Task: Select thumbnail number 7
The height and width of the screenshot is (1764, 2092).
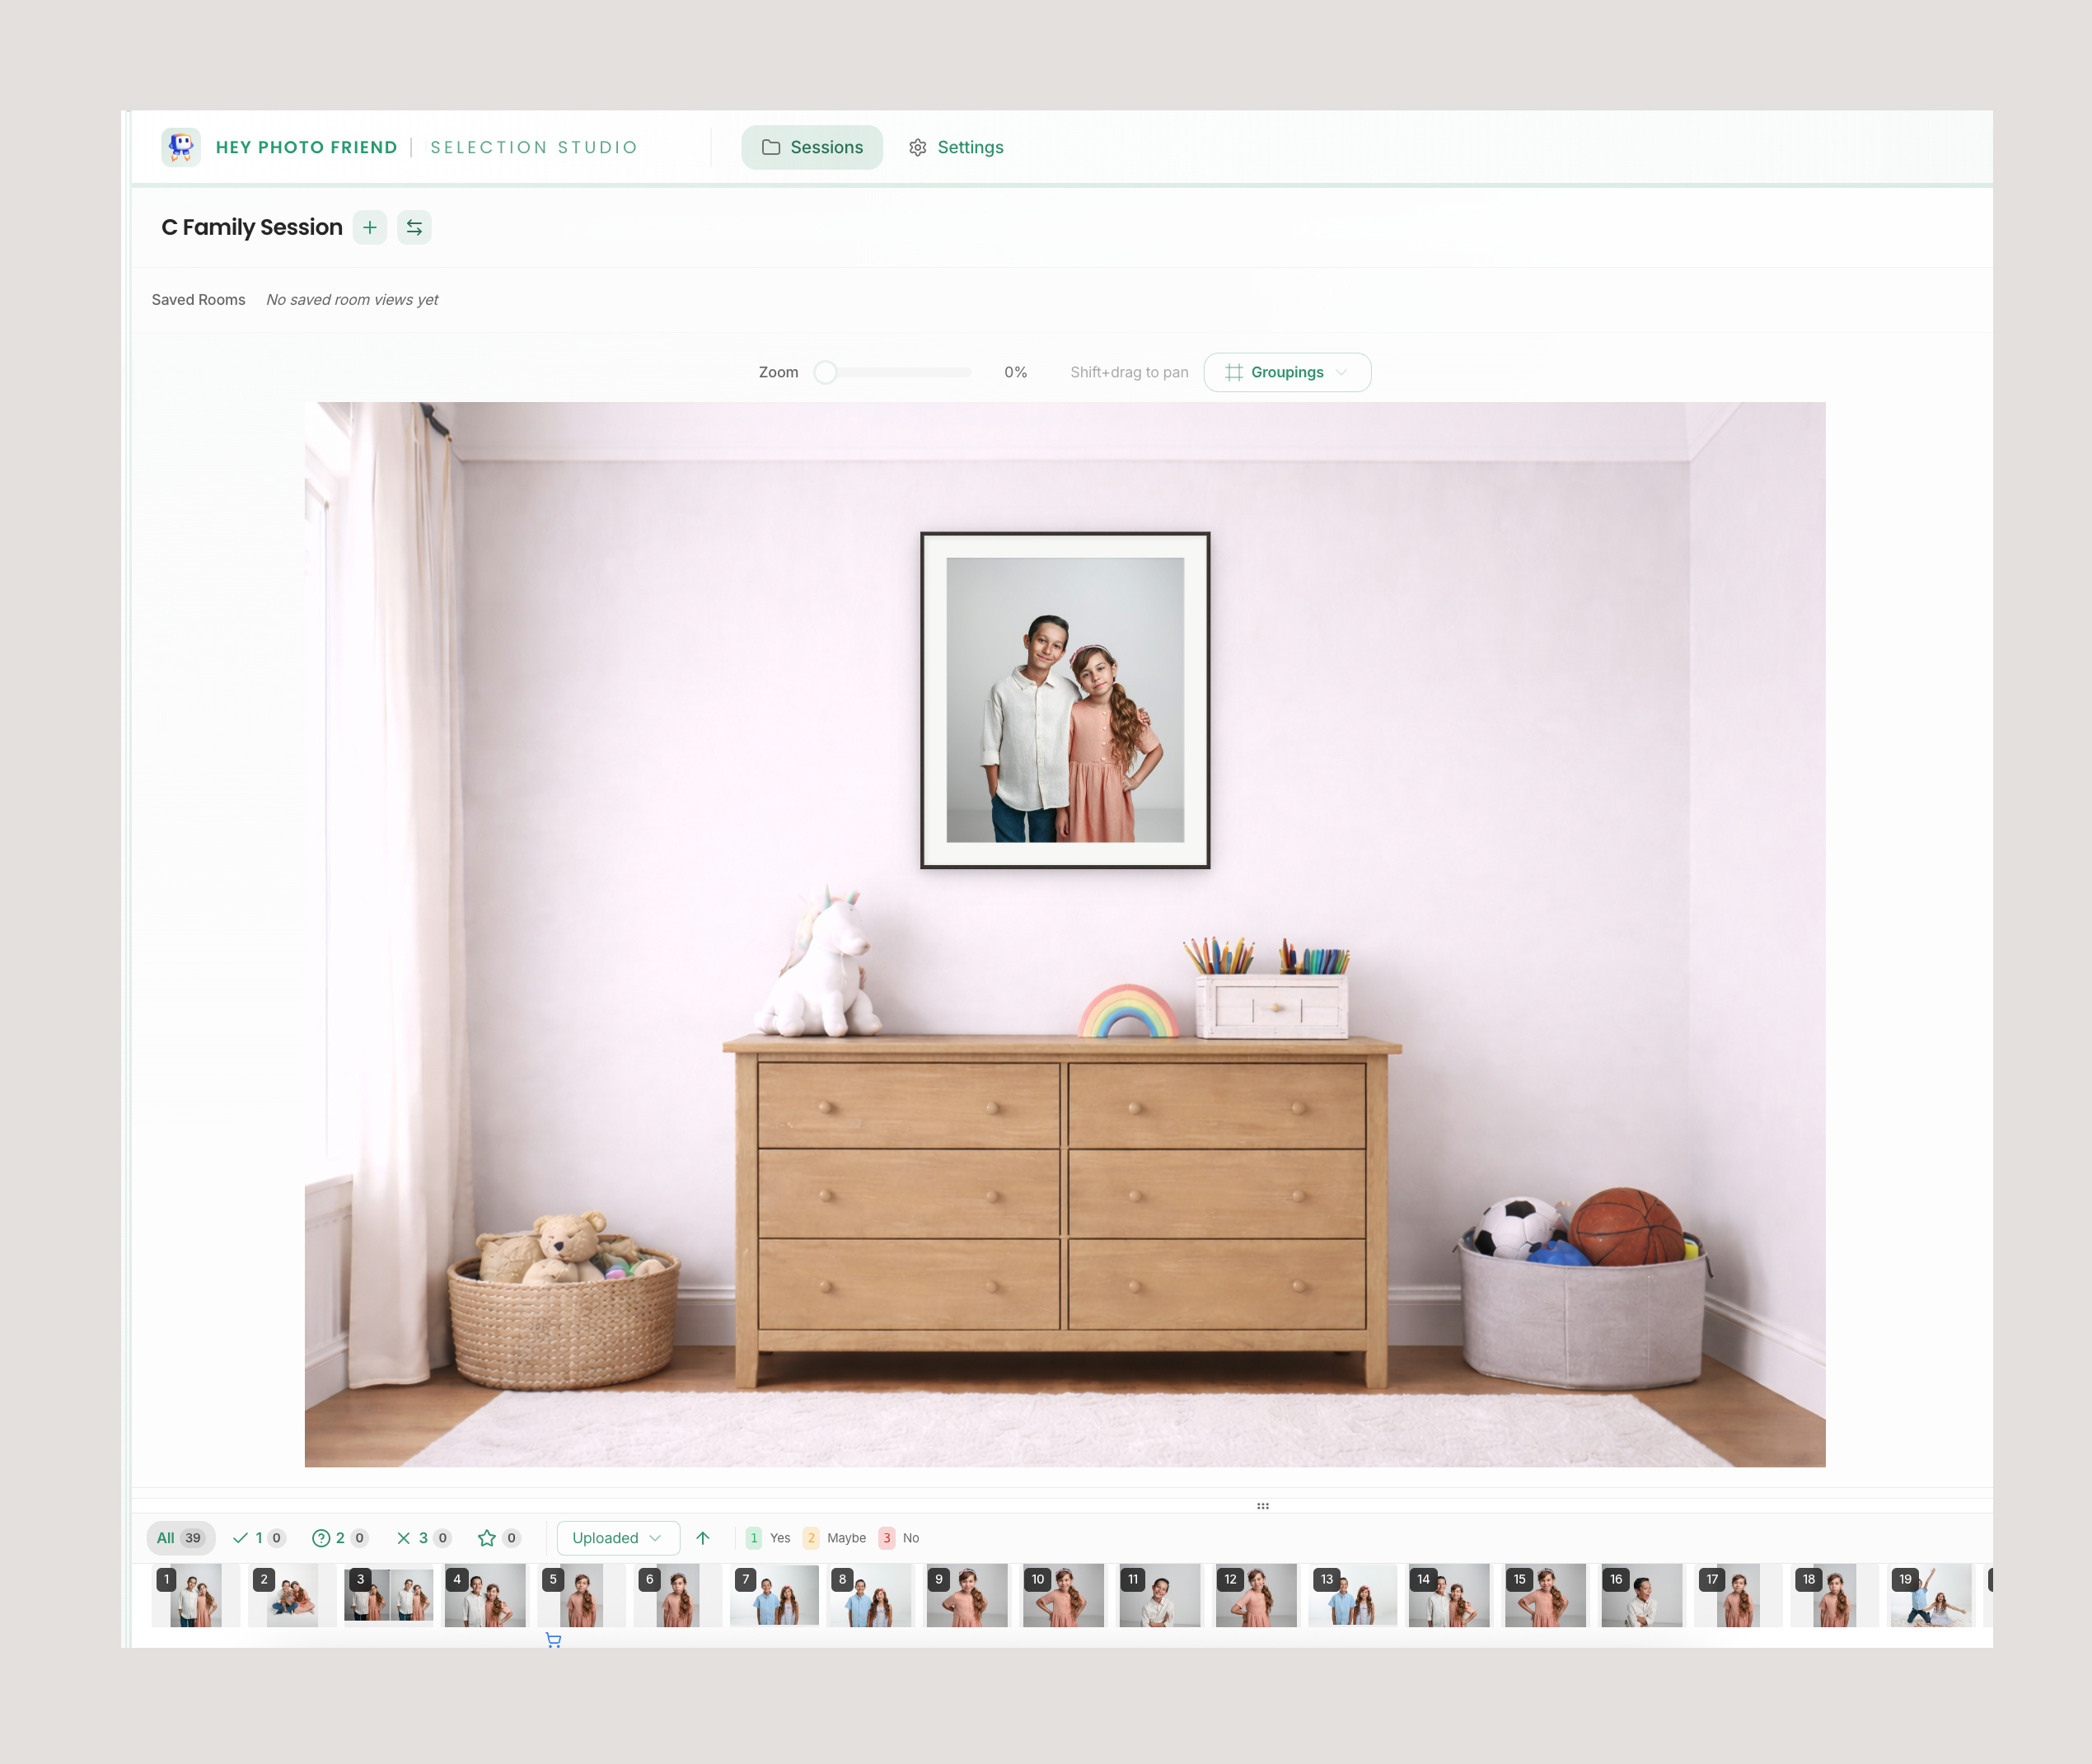Action: point(774,1595)
